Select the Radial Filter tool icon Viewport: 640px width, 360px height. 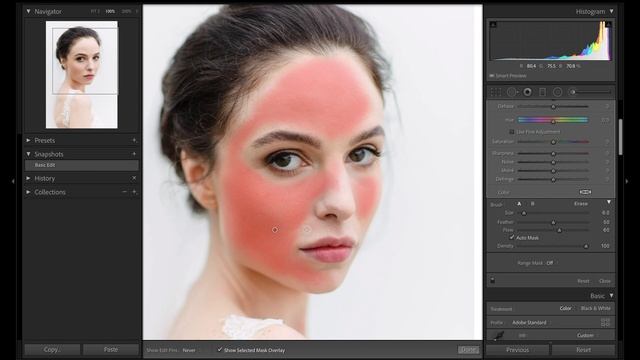coord(558,92)
